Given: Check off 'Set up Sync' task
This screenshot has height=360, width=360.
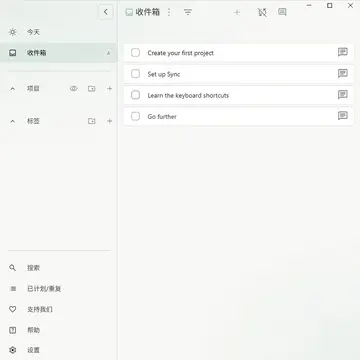Looking at the screenshot, I should [135, 74].
